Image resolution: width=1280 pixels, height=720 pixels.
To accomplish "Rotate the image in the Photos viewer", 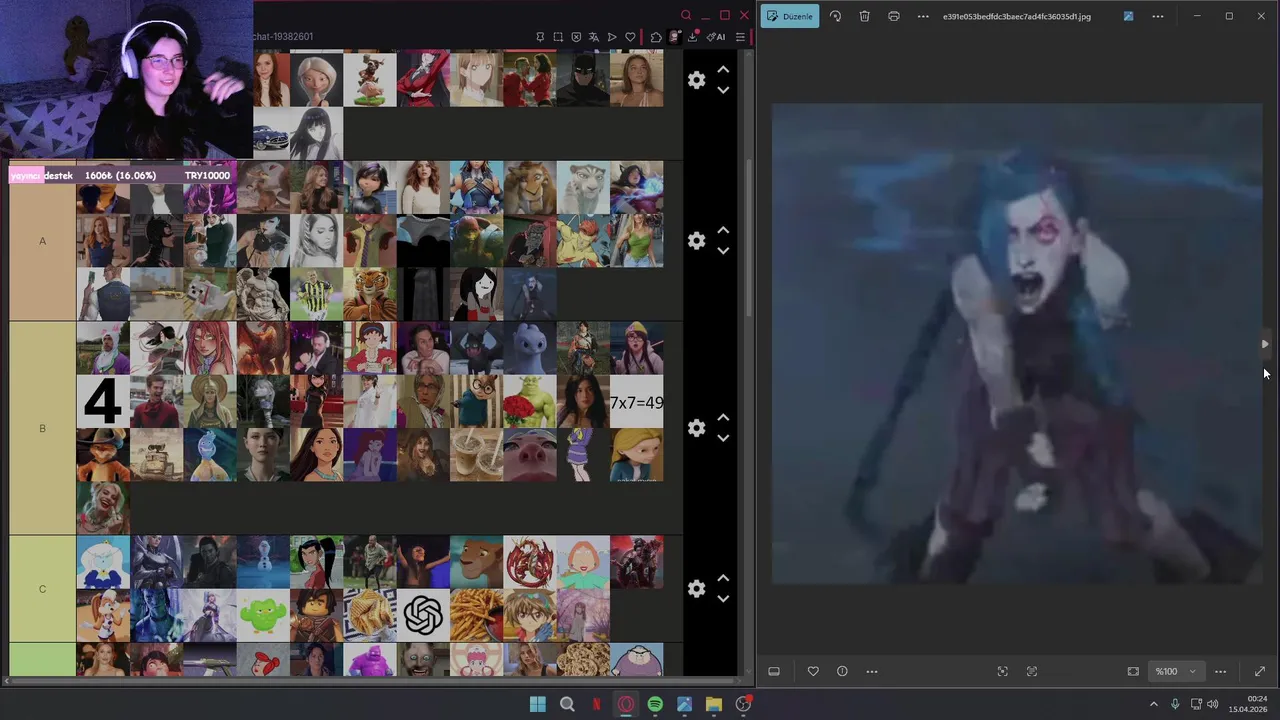I will tap(836, 16).
